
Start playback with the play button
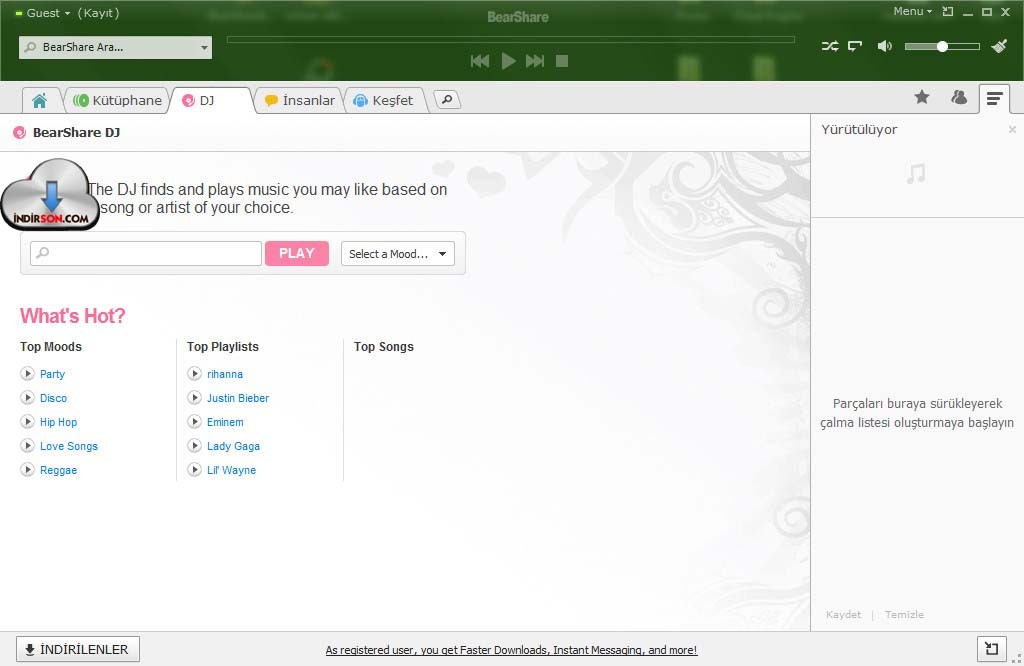[x=508, y=61]
